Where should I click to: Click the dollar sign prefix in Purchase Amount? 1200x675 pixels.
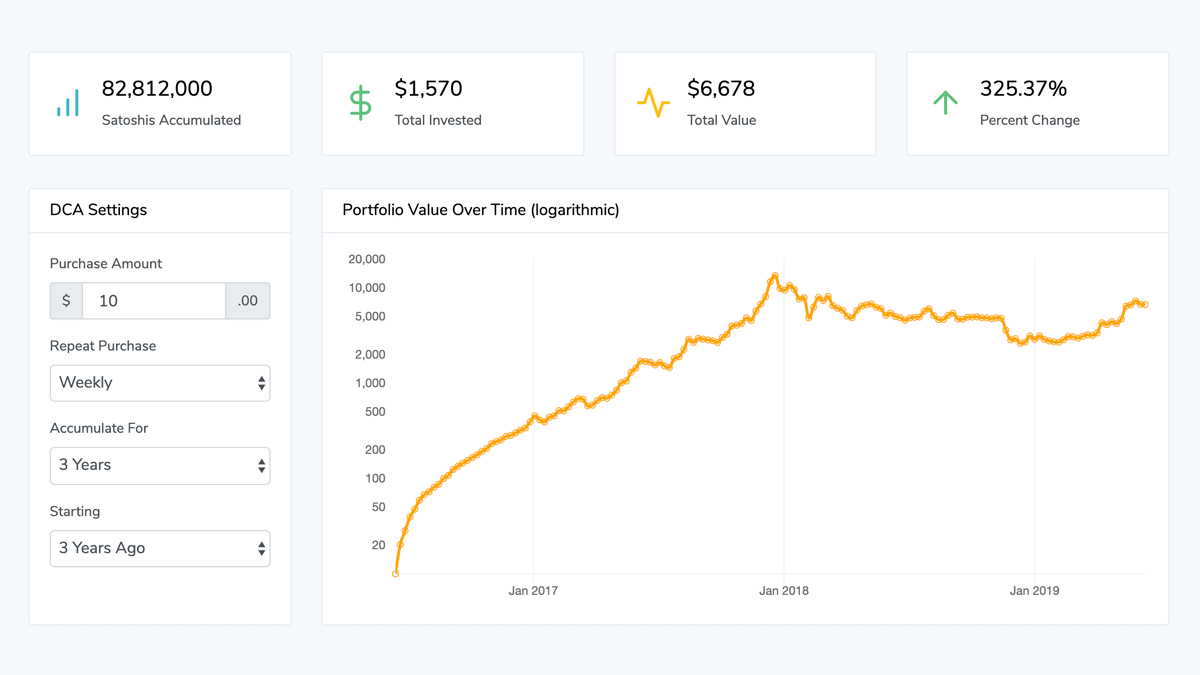[x=66, y=301]
